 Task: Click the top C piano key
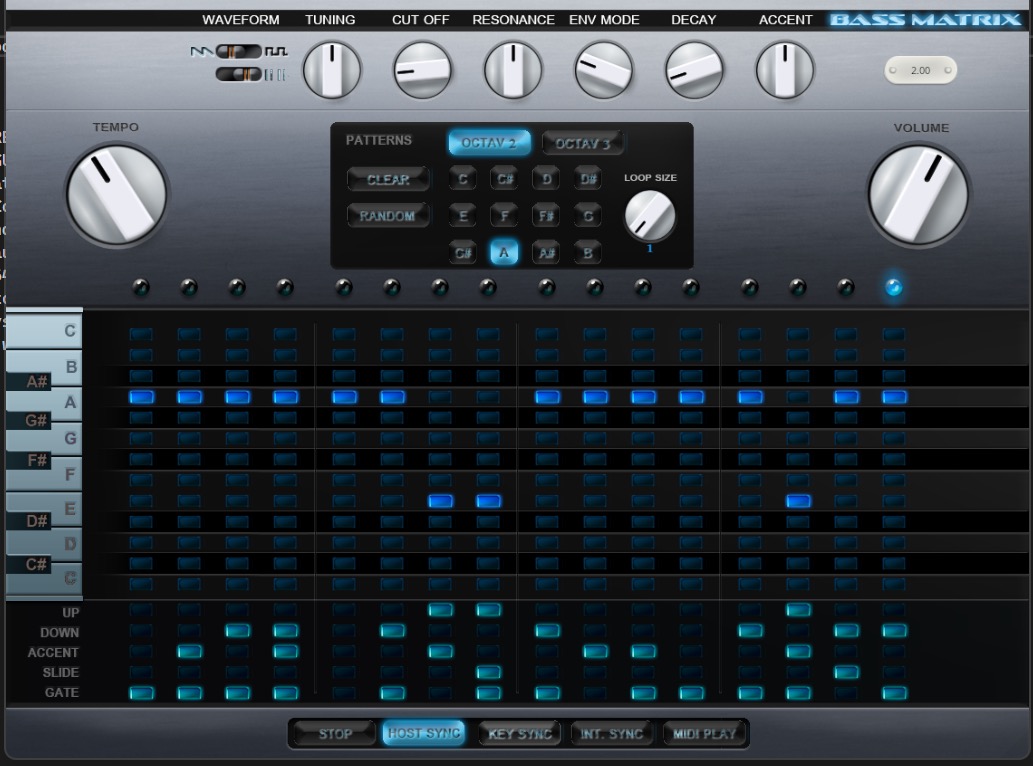point(44,330)
